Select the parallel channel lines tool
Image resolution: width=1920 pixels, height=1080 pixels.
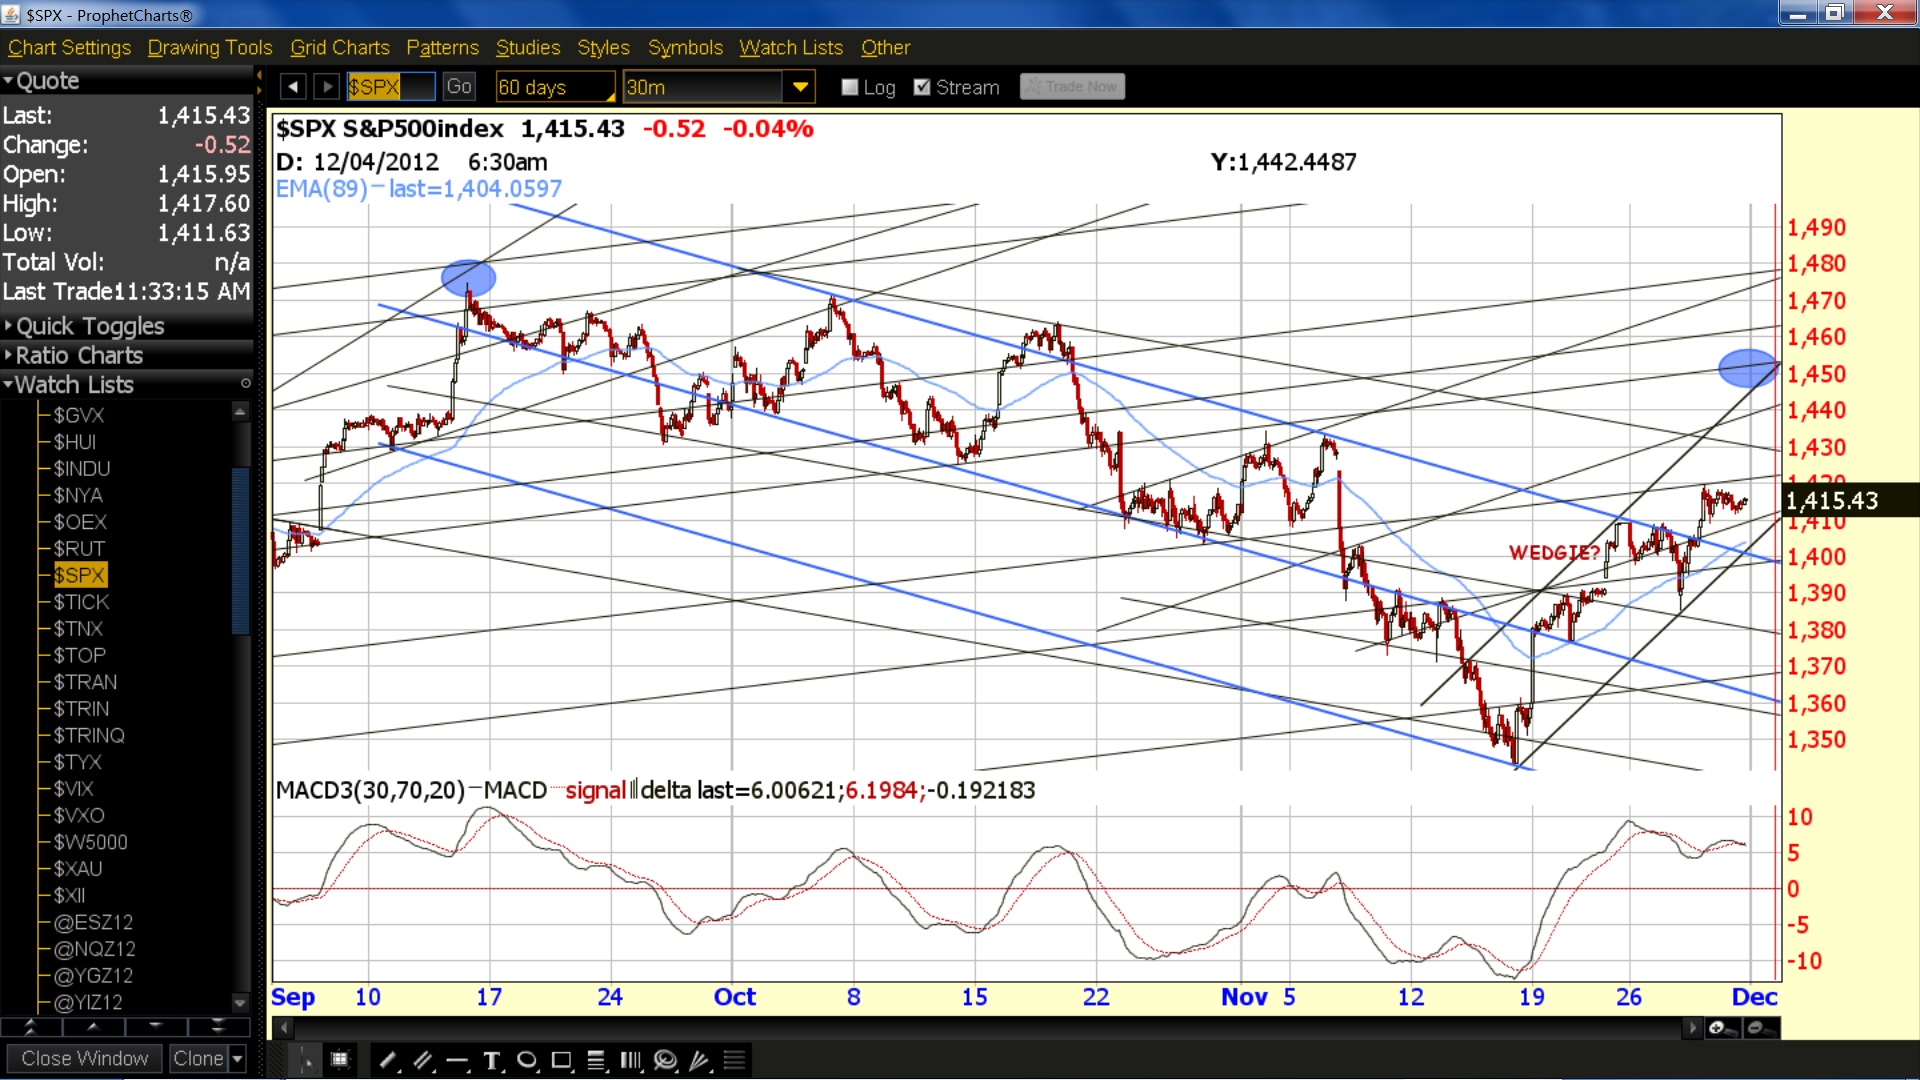click(x=423, y=1060)
